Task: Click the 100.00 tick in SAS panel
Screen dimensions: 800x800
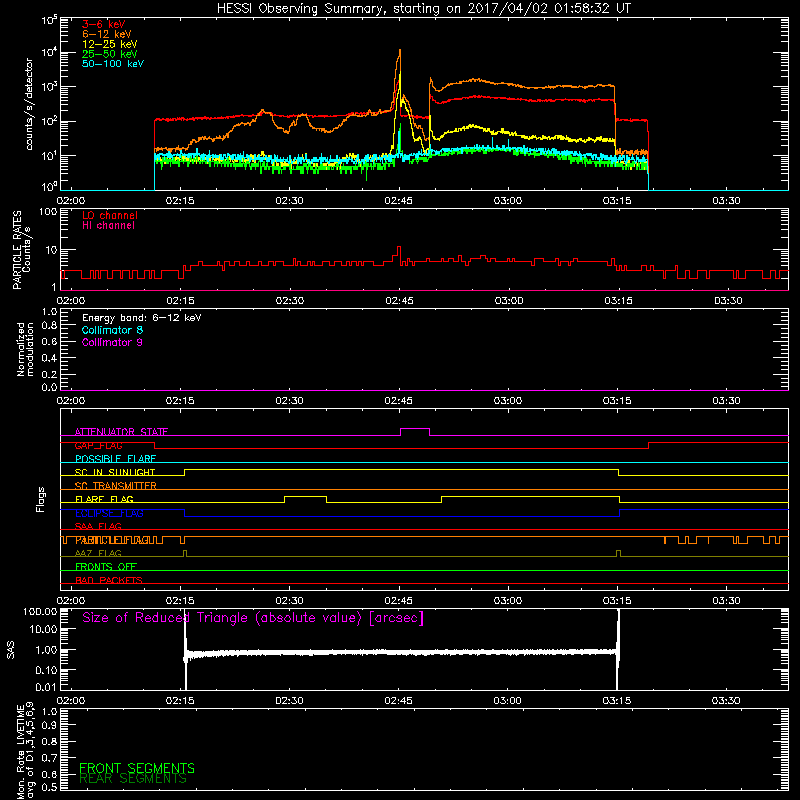Action: (40, 611)
